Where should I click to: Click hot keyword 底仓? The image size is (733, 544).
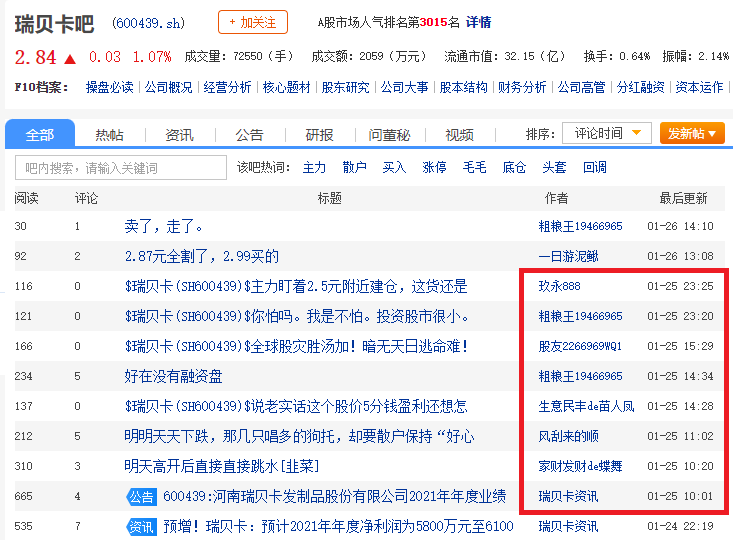click(514, 167)
